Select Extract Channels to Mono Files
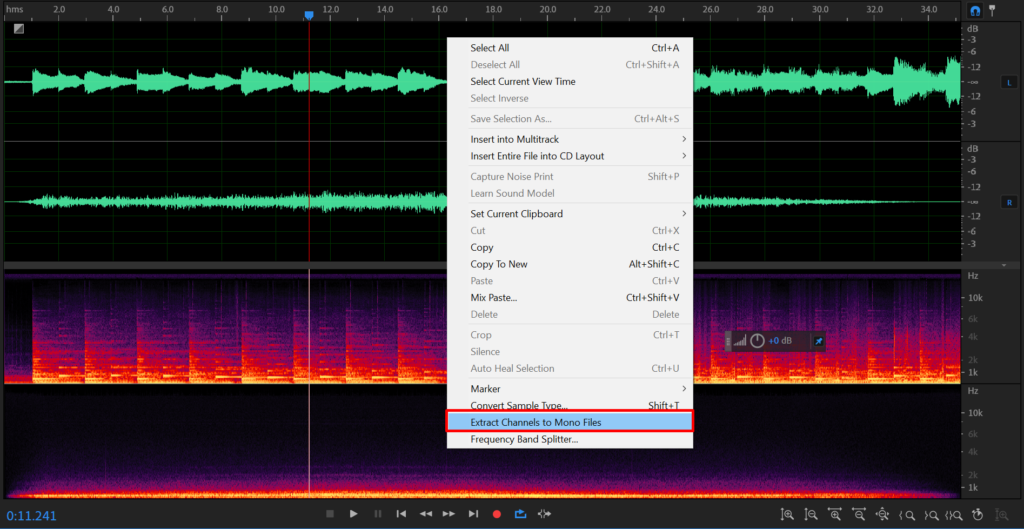The image size is (1024, 529). point(569,422)
